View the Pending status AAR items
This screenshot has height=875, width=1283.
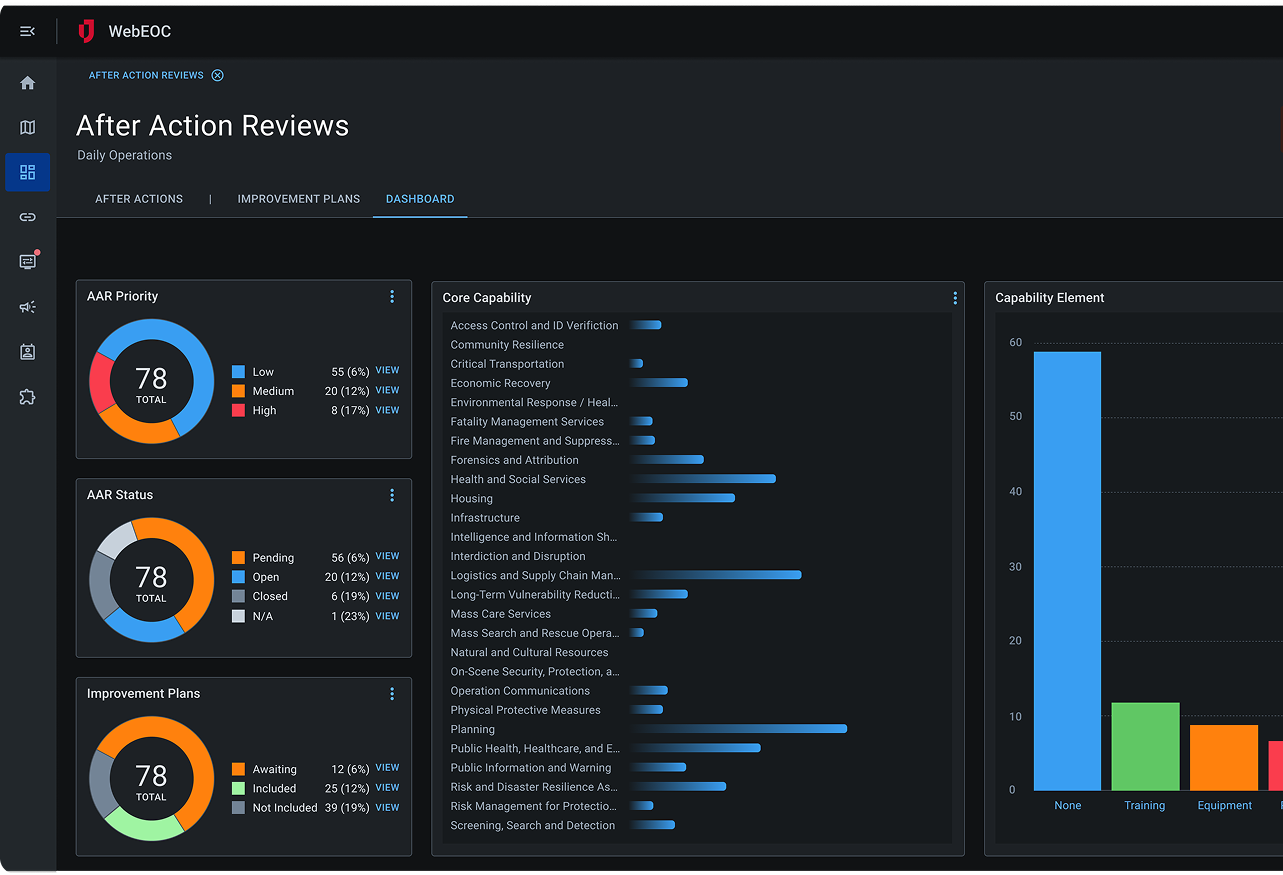point(387,556)
